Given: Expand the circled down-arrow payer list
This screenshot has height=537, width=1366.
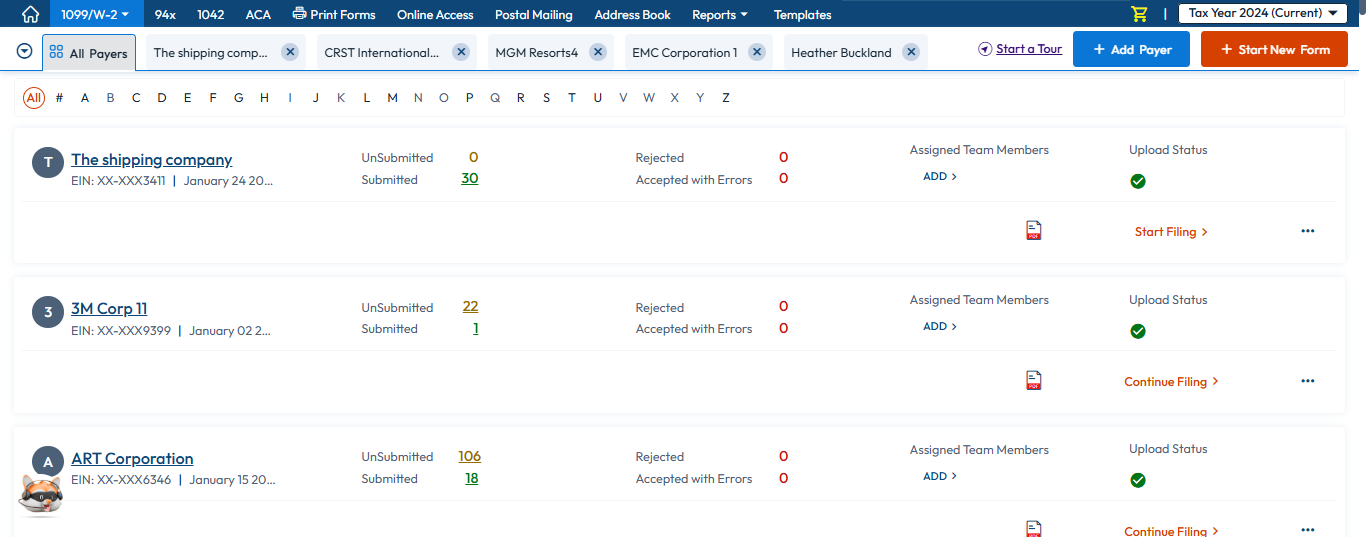Looking at the screenshot, I should pyautogui.click(x=25, y=51).
